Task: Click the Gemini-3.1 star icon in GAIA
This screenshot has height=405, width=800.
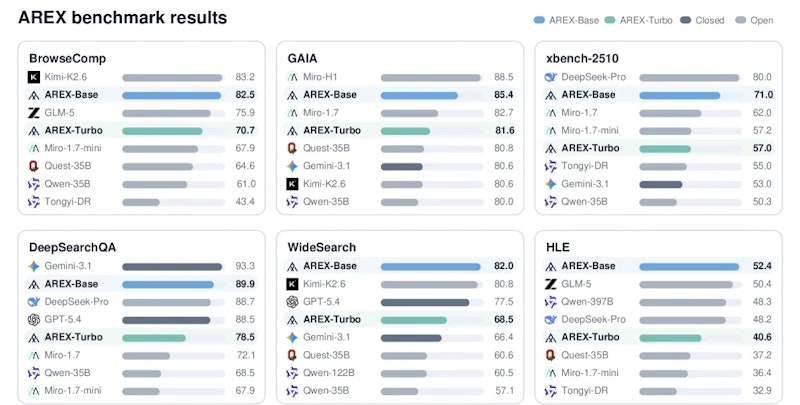Action: point(292,166)
